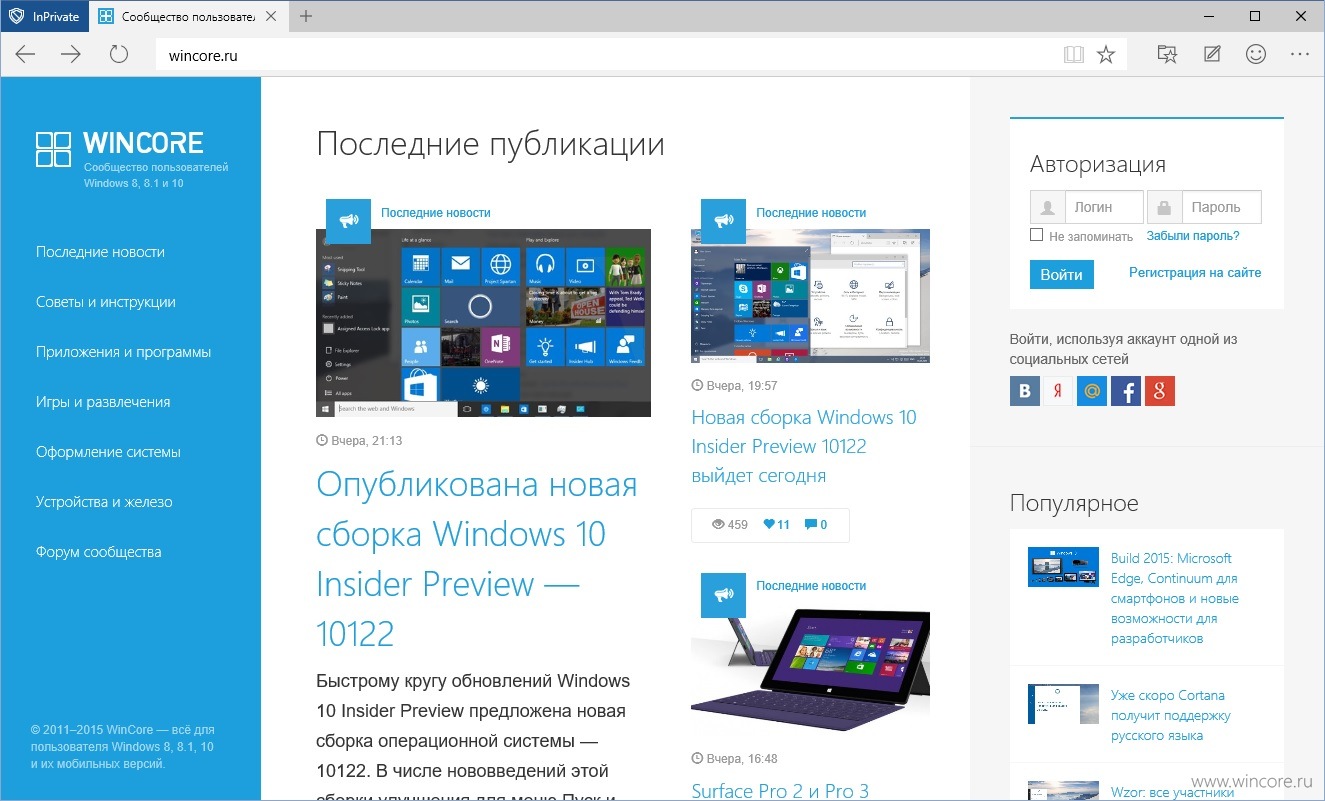Open the purple Surface tablet thumbnail
1325x801 pixels.
click(x=810, y=669)
